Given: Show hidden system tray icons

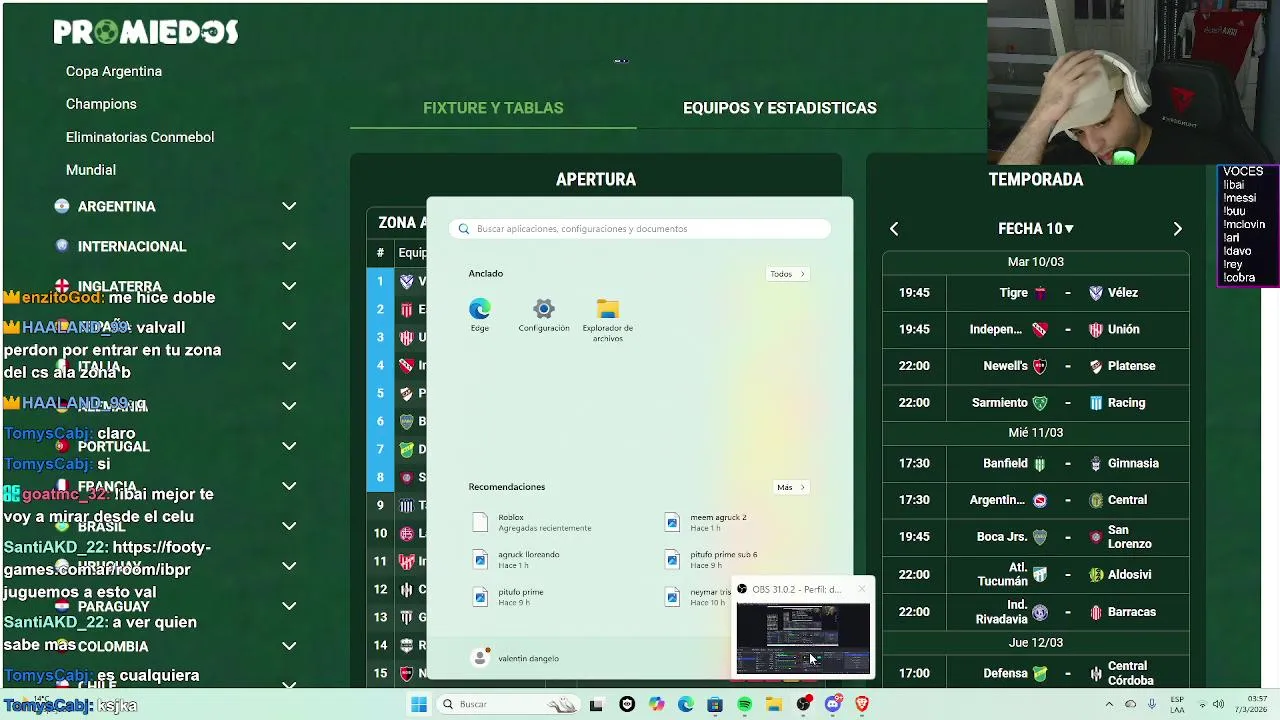Looking at the screenshot, I should click(x=1109, y=704).
